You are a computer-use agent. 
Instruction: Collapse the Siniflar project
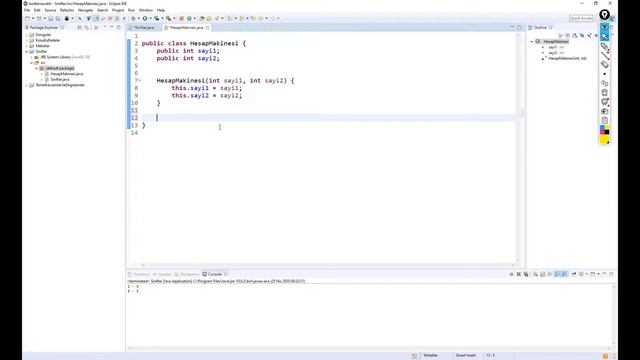[27, 51]
